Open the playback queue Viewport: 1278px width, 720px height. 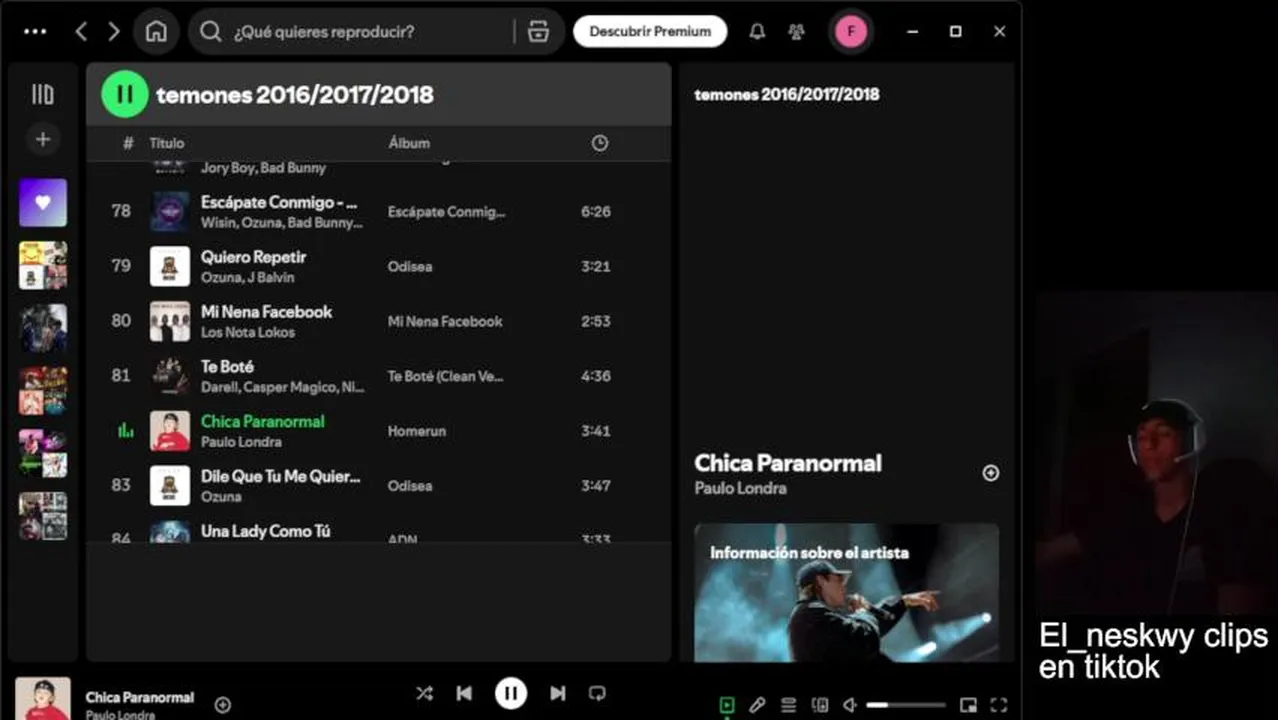pyautogui.click(x=788, y=705)
